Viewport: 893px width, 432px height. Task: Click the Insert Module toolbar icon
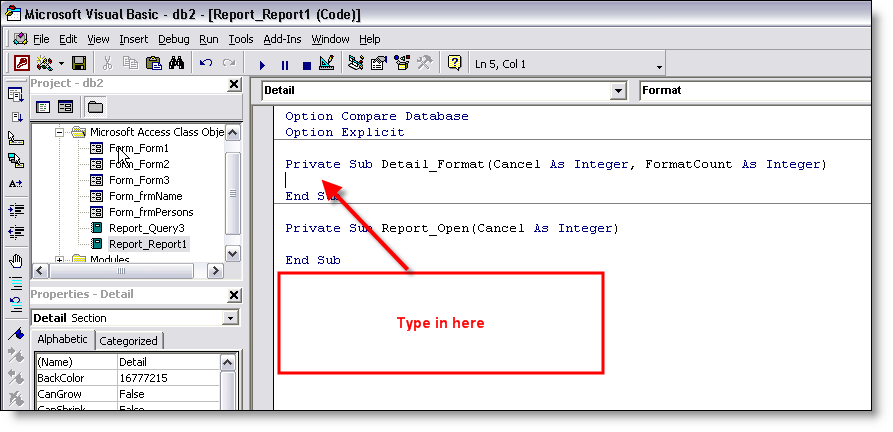pyautogui.click(x=44, y=63)
